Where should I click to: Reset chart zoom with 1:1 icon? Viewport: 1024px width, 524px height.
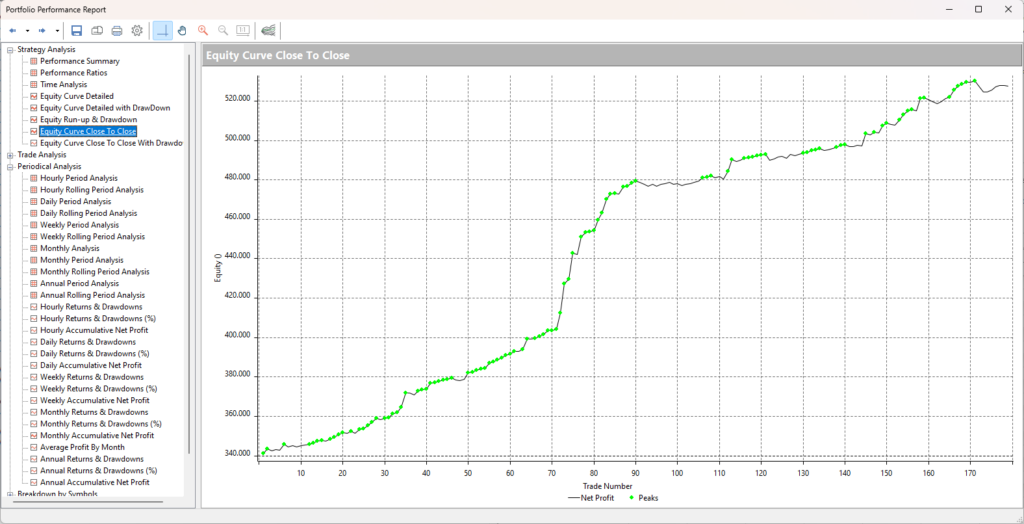242,31
